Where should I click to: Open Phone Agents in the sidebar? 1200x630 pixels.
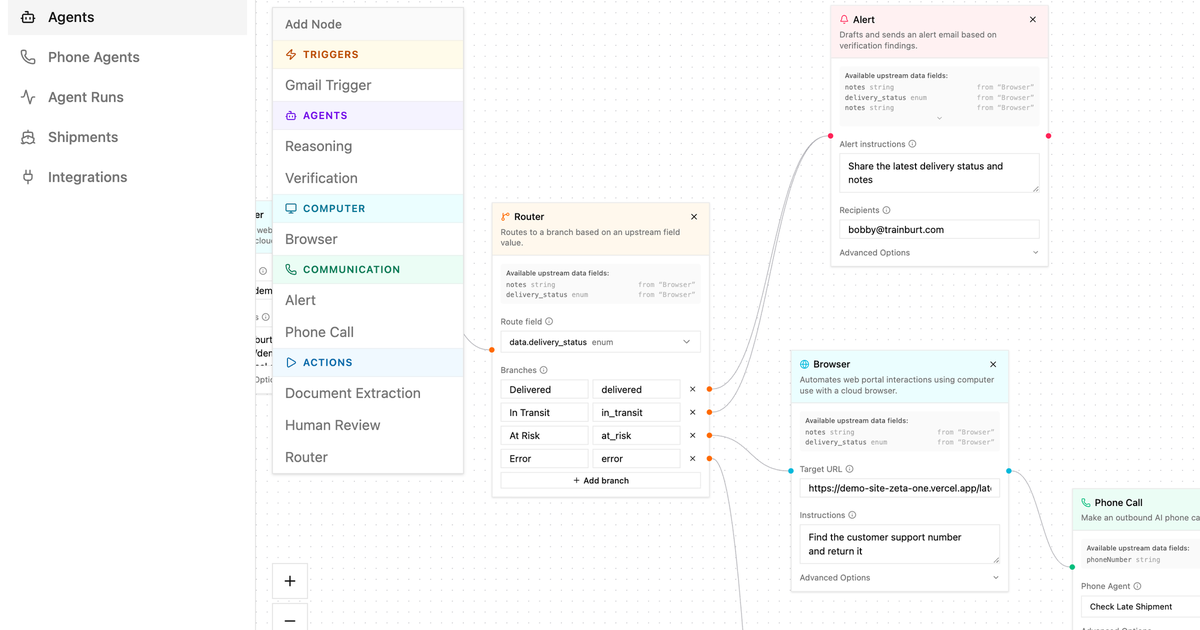127,57
